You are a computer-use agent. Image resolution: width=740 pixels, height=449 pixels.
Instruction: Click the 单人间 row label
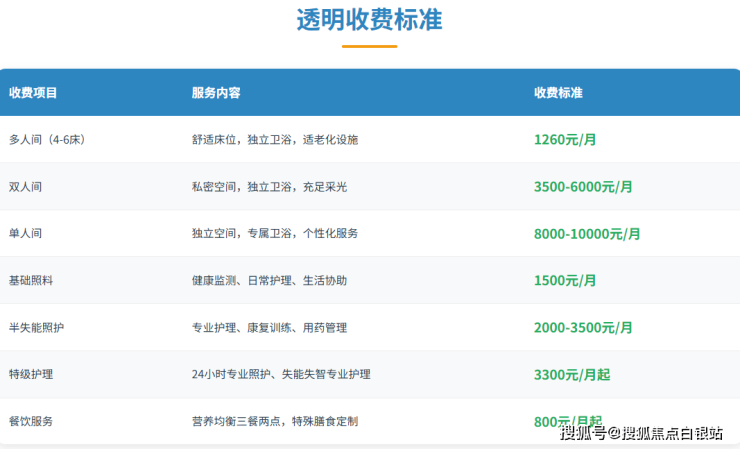point(25,233)
